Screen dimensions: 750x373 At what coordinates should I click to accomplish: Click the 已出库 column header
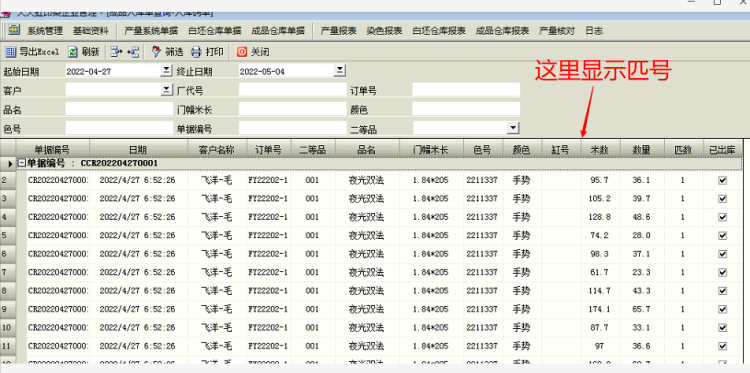point(722,149)
